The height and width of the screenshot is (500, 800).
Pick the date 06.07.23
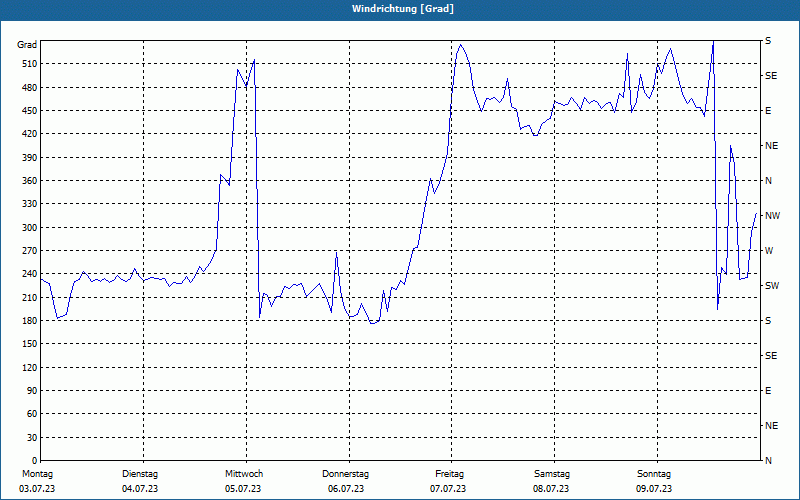click(x=346, y=489)
